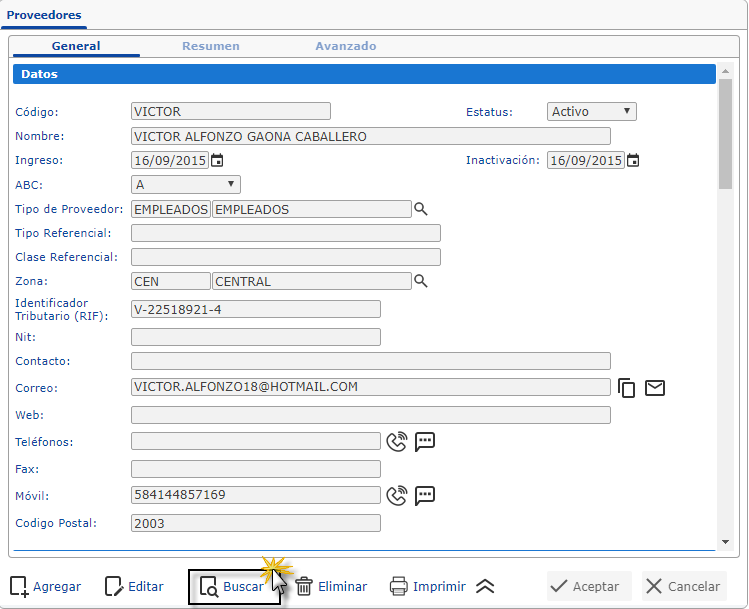
Task: Open the Inactivación date calendar picker
Action: point(632,160)
